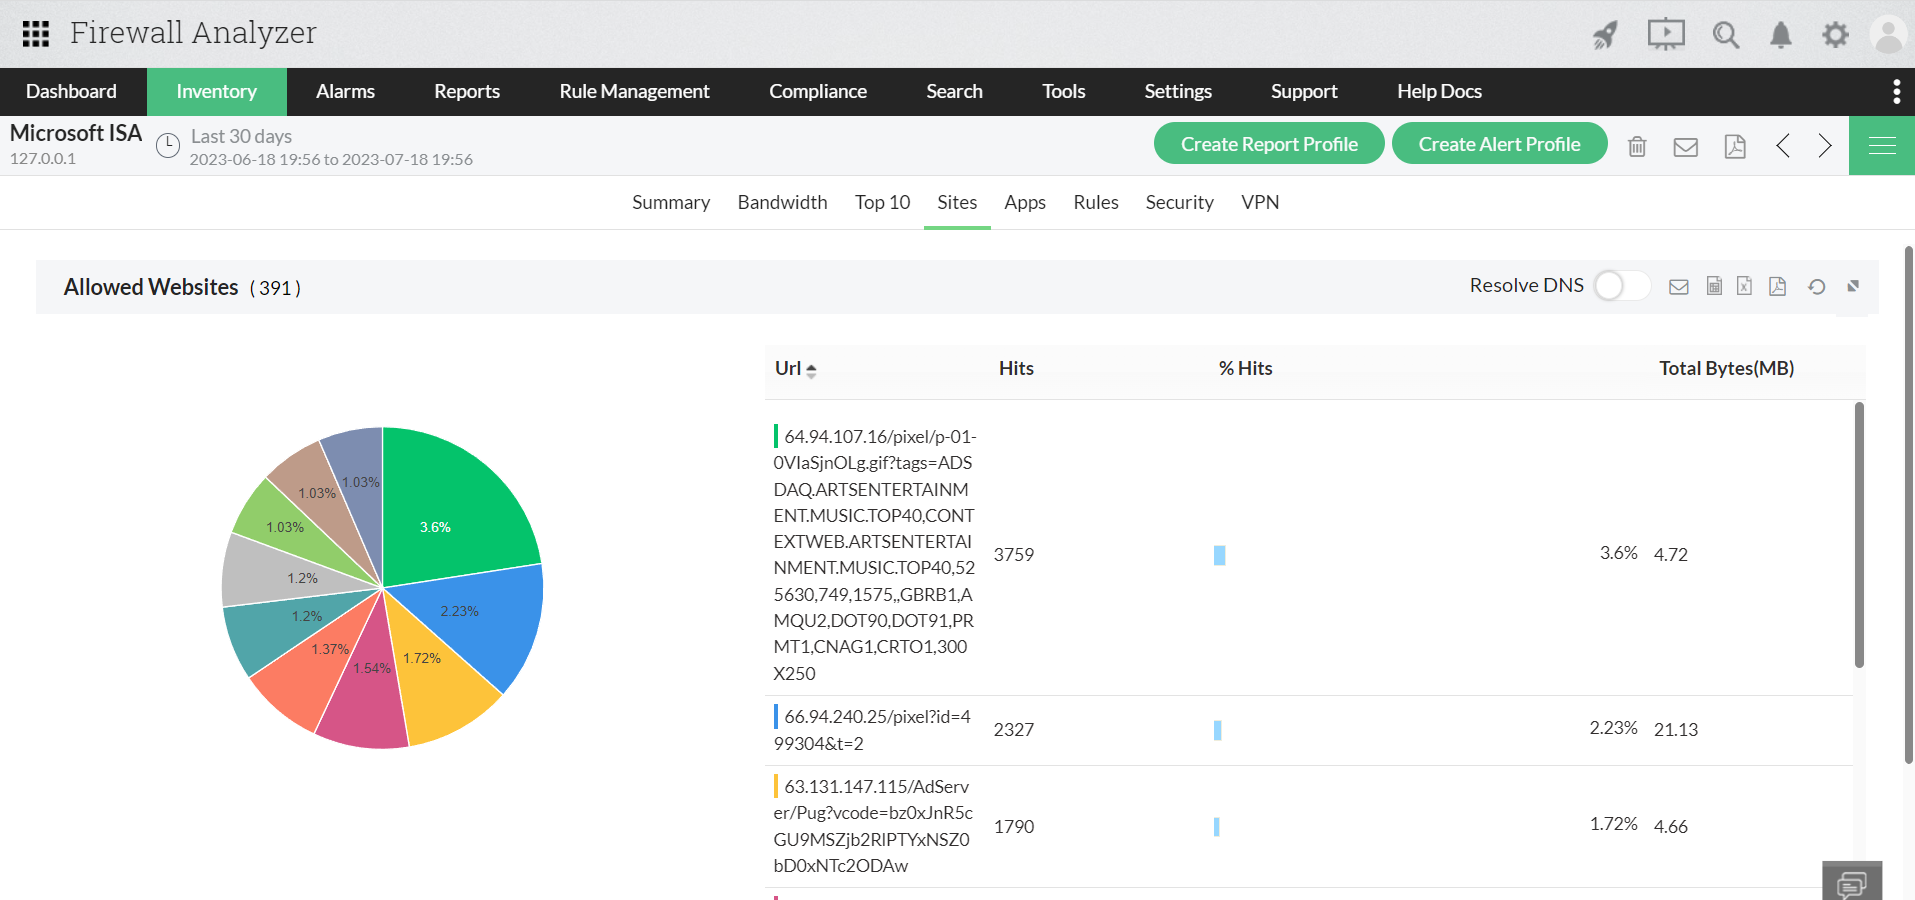Image resolution: width=1915 pixels, height=900 pixels.
Task: Click the table's vertical scrollbar
Action: point(1859,535)
